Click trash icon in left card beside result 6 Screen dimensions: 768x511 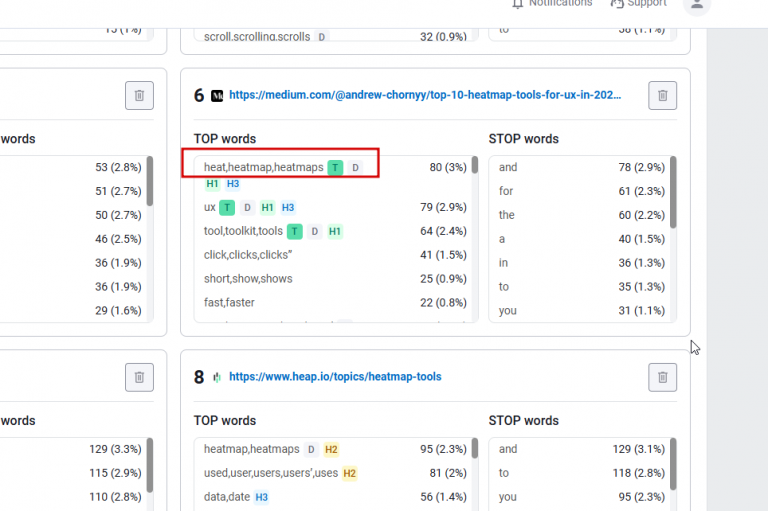pyautogui.click(x=139, y=96)
